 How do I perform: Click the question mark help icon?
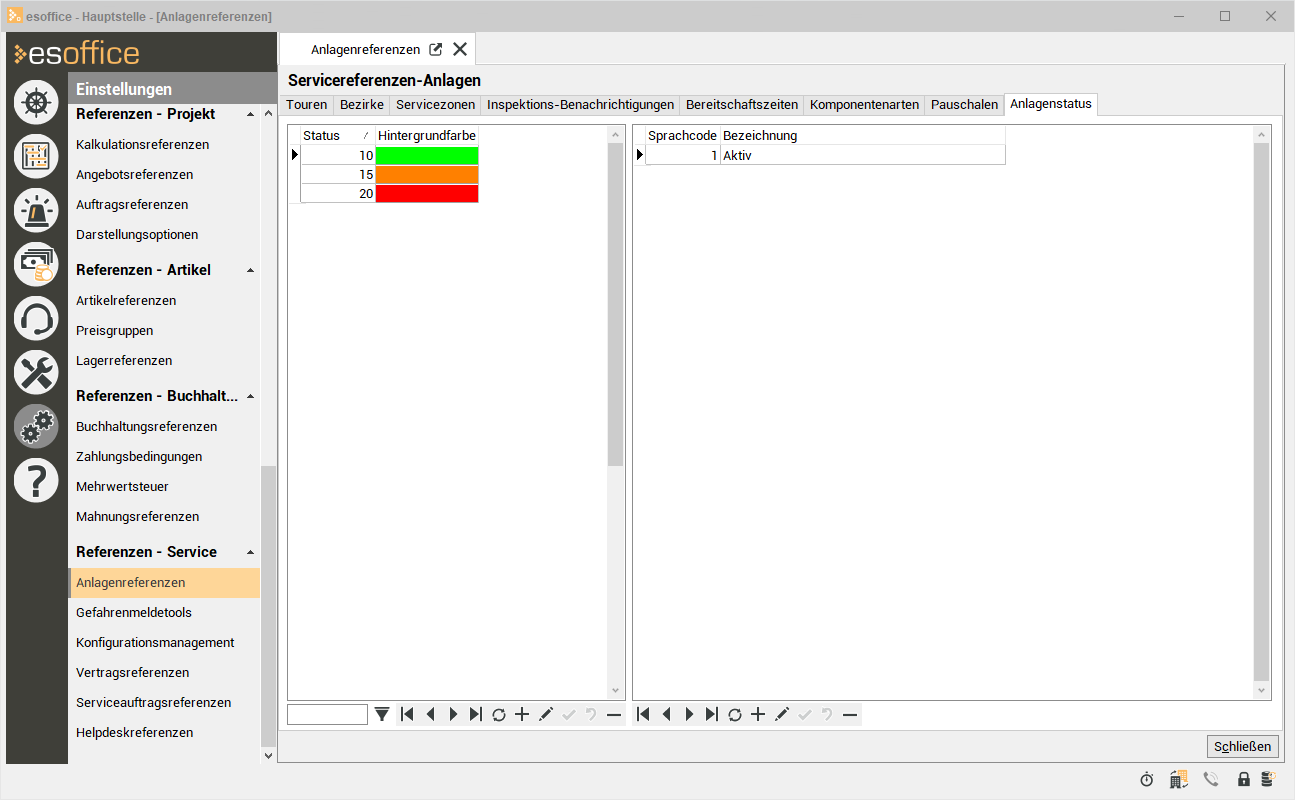[x=36, y=481]
